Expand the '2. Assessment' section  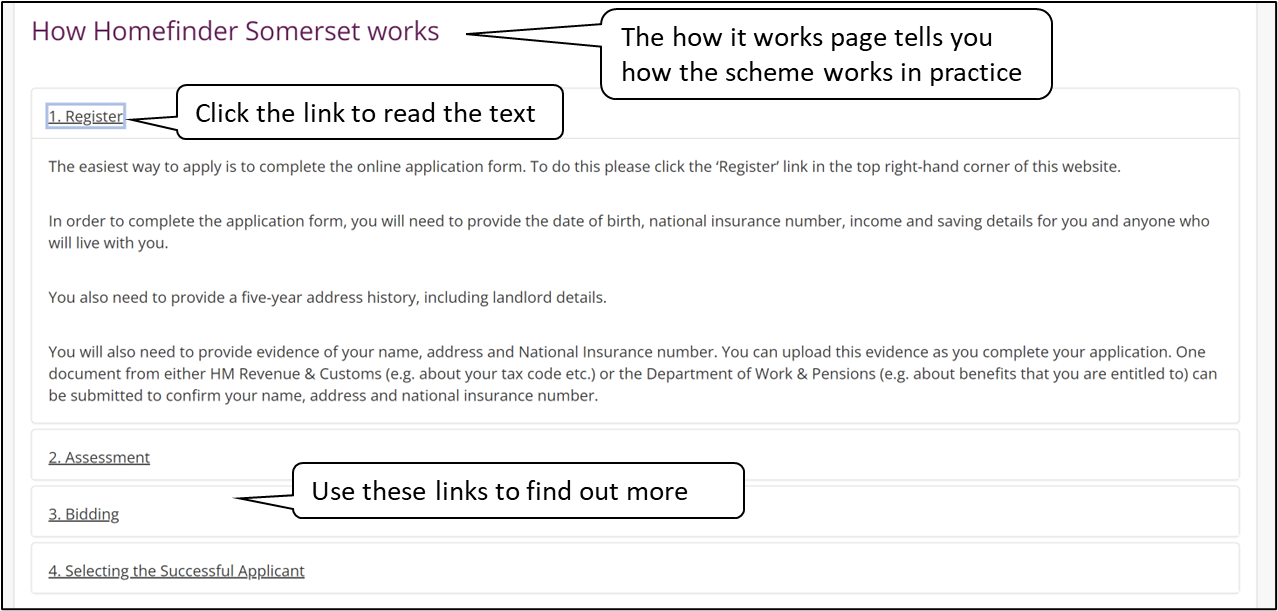[x=99, y=457]
